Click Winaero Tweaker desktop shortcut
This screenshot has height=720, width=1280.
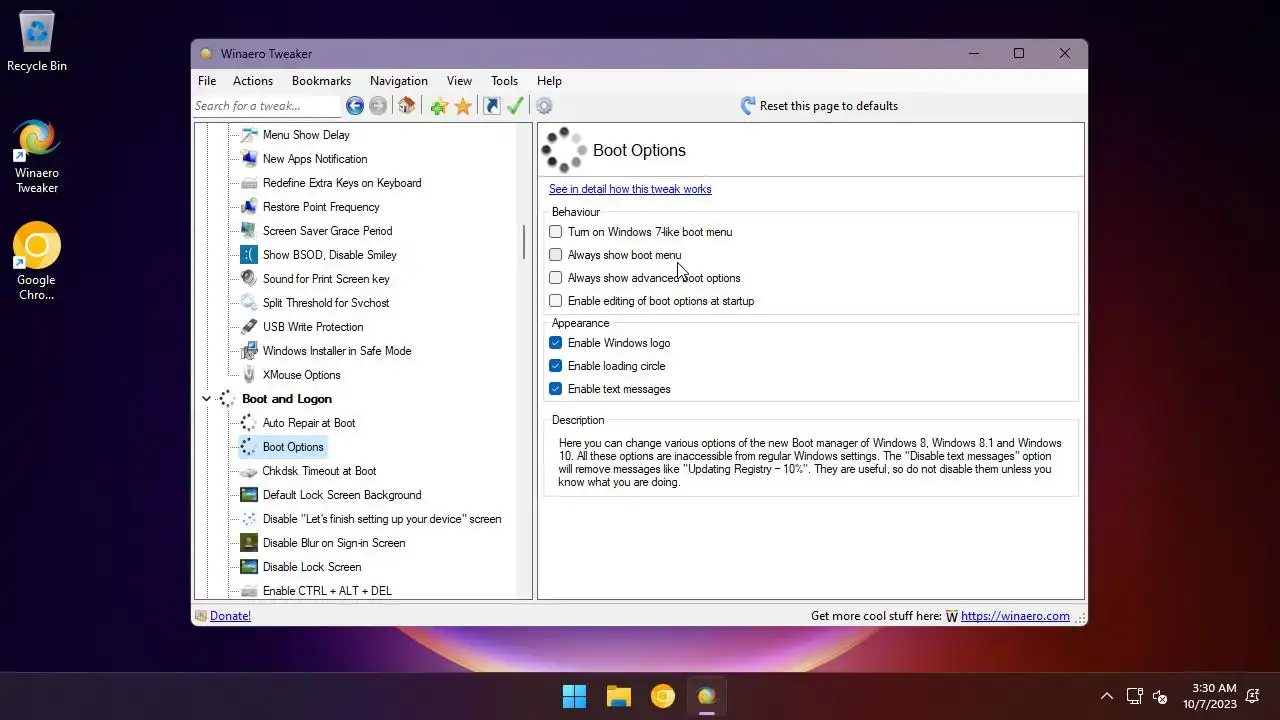point(37,158)
